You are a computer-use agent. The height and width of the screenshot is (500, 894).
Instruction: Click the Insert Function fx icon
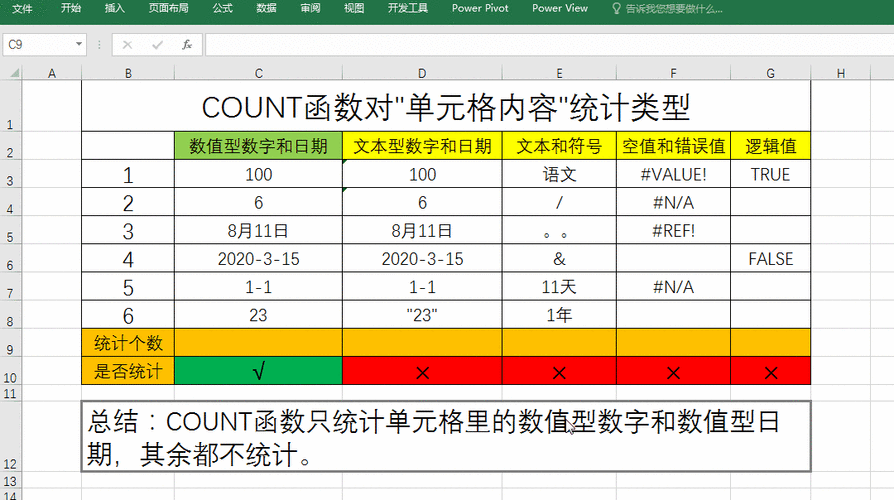[x=186, y=45]
